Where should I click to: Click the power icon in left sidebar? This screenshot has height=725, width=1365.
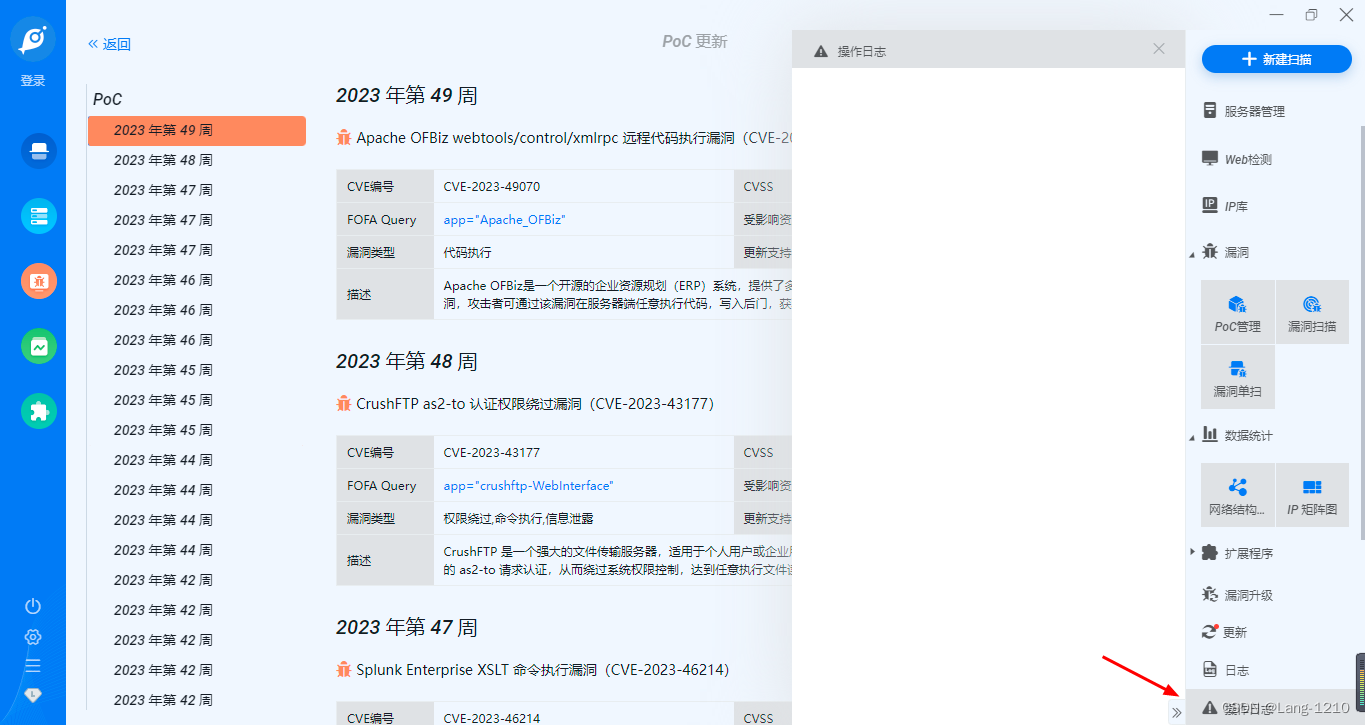click(33, 606)
